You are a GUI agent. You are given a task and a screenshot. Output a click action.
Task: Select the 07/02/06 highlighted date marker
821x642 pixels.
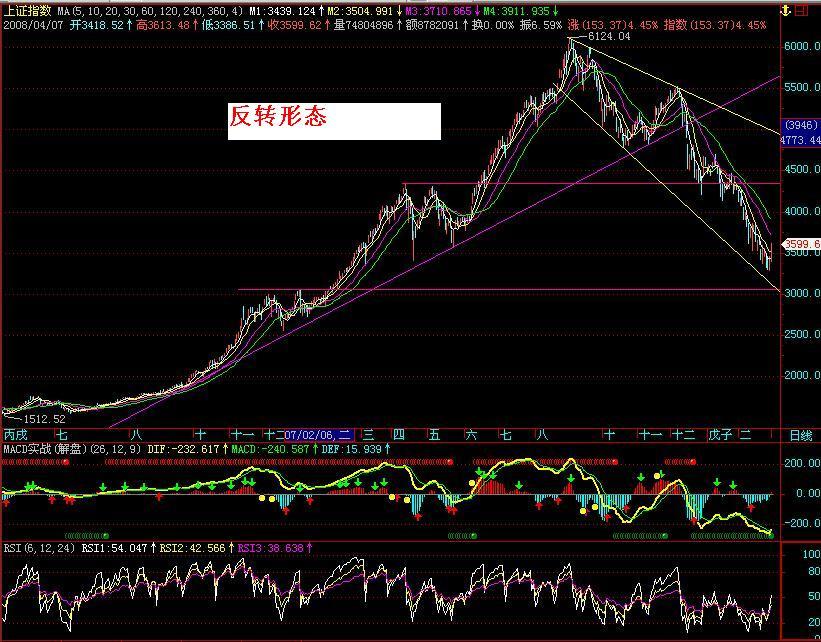click(x=319, y=435)
